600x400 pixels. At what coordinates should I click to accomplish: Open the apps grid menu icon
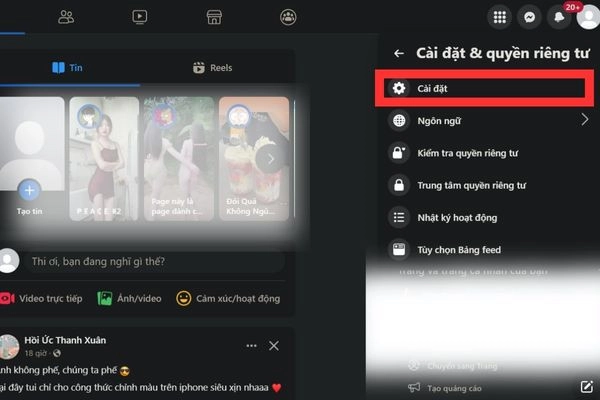498,17
